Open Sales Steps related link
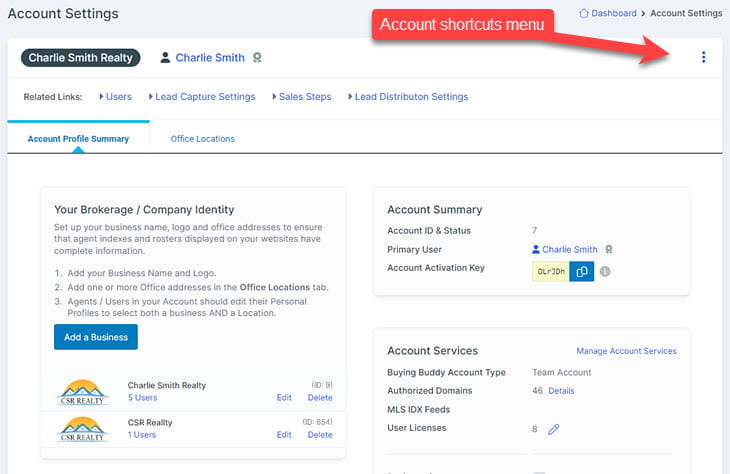This screenshot has height=474, width=730. (305, 97)
